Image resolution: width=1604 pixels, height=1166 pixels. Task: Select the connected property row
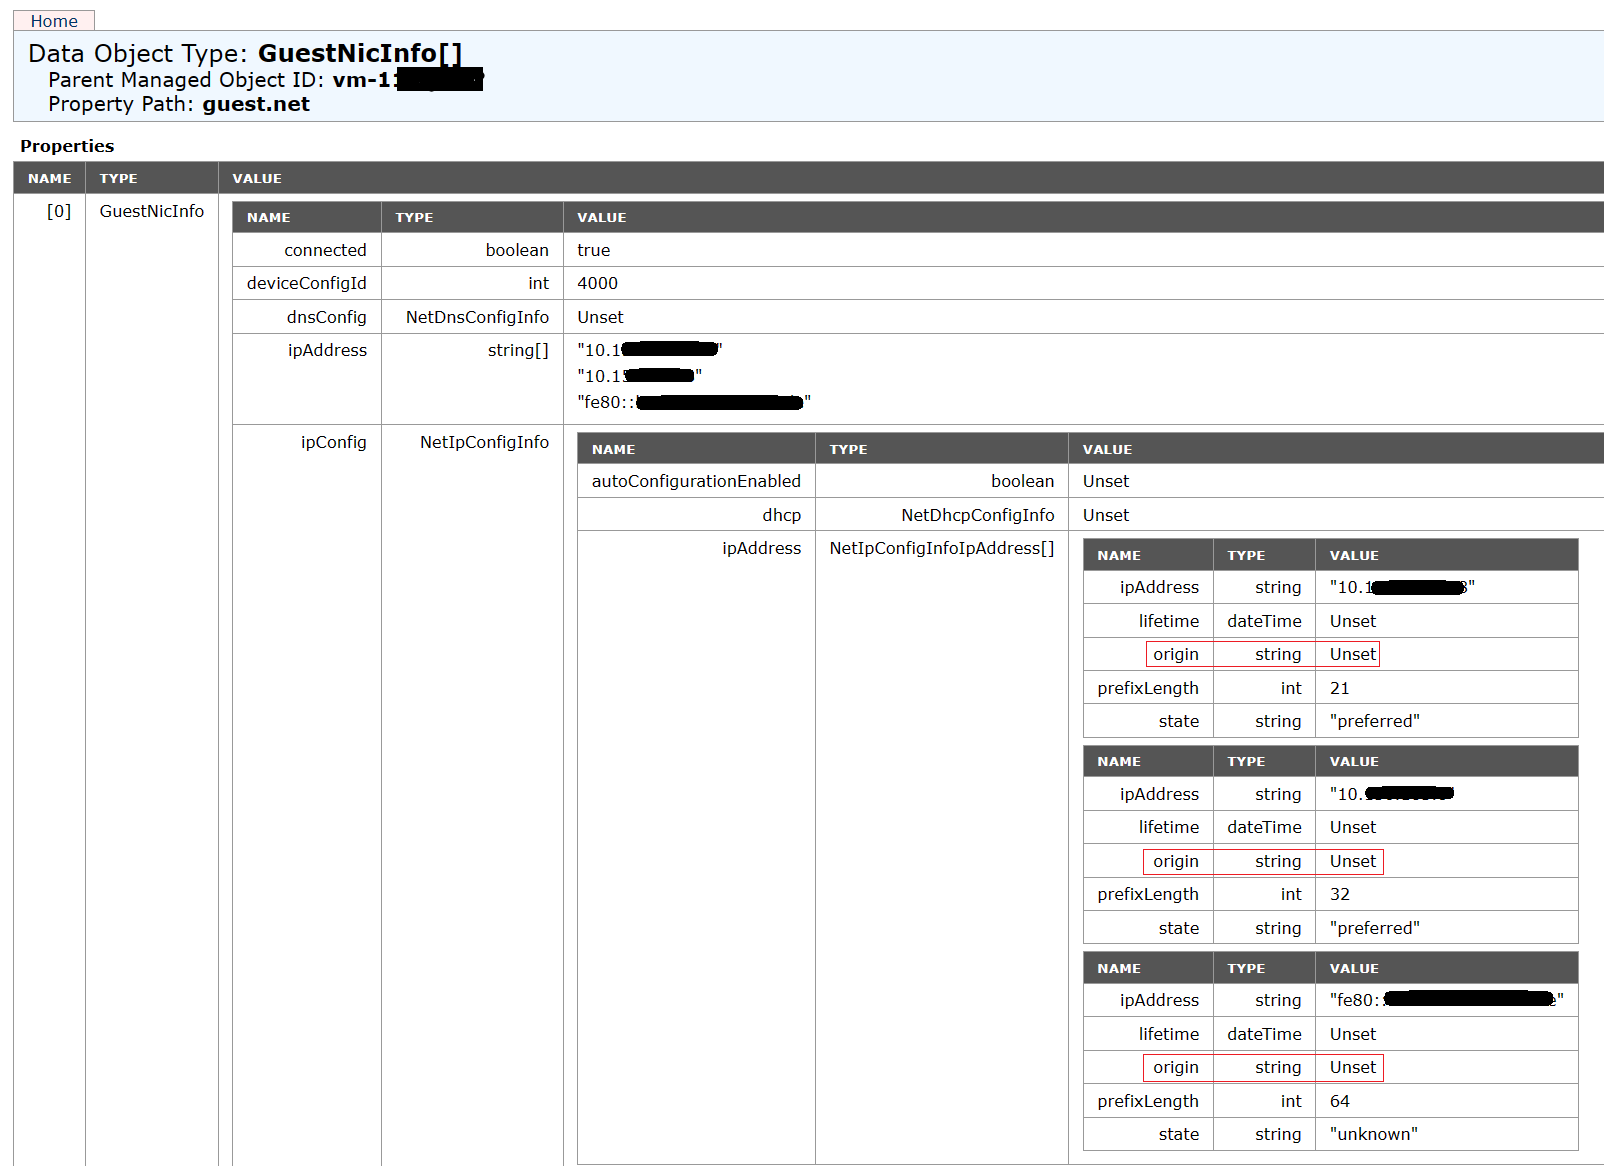click(326, 250)
